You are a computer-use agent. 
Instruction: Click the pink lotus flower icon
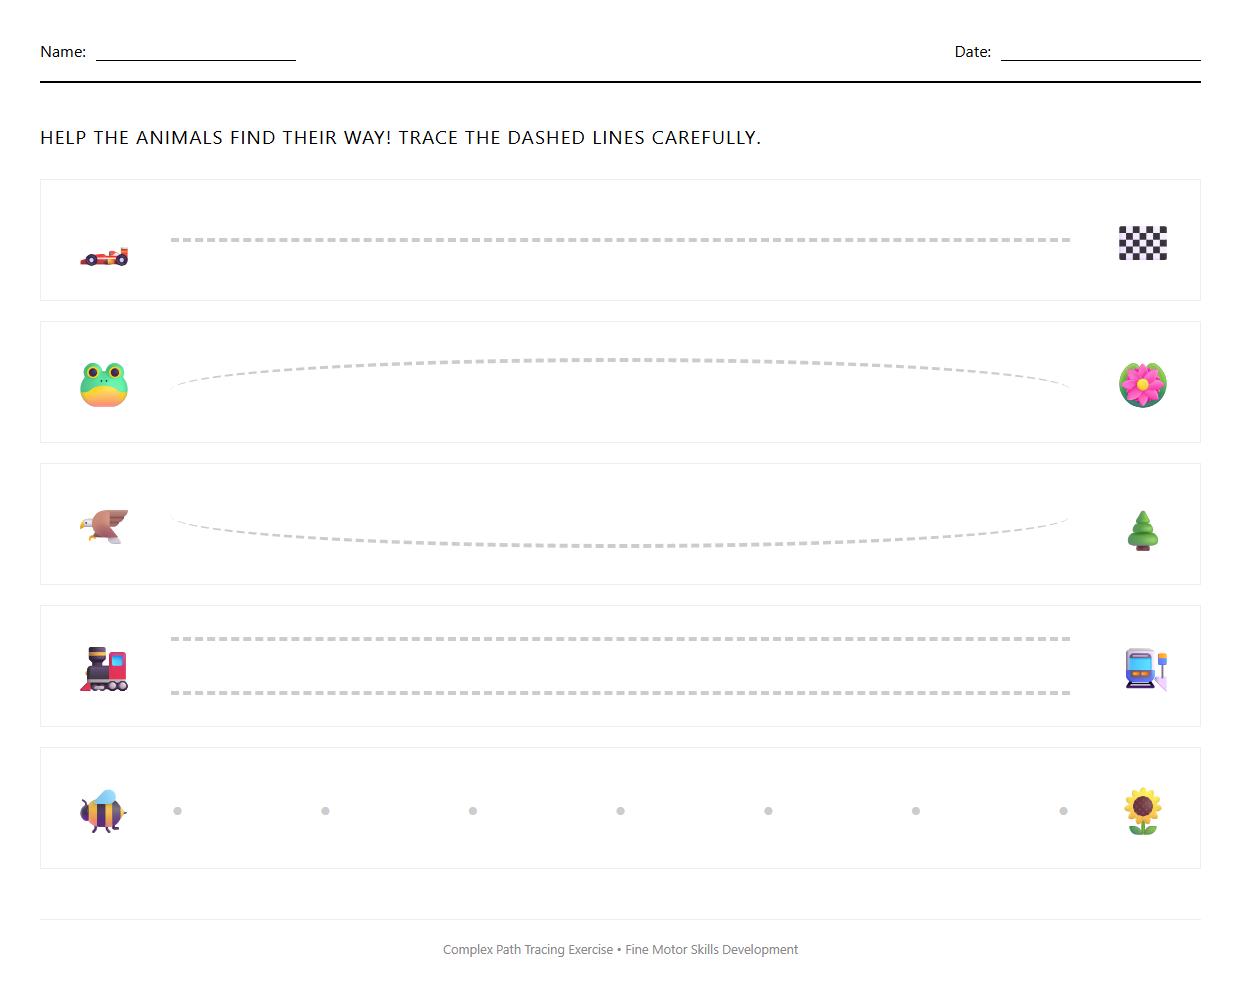pos(1142,384)
